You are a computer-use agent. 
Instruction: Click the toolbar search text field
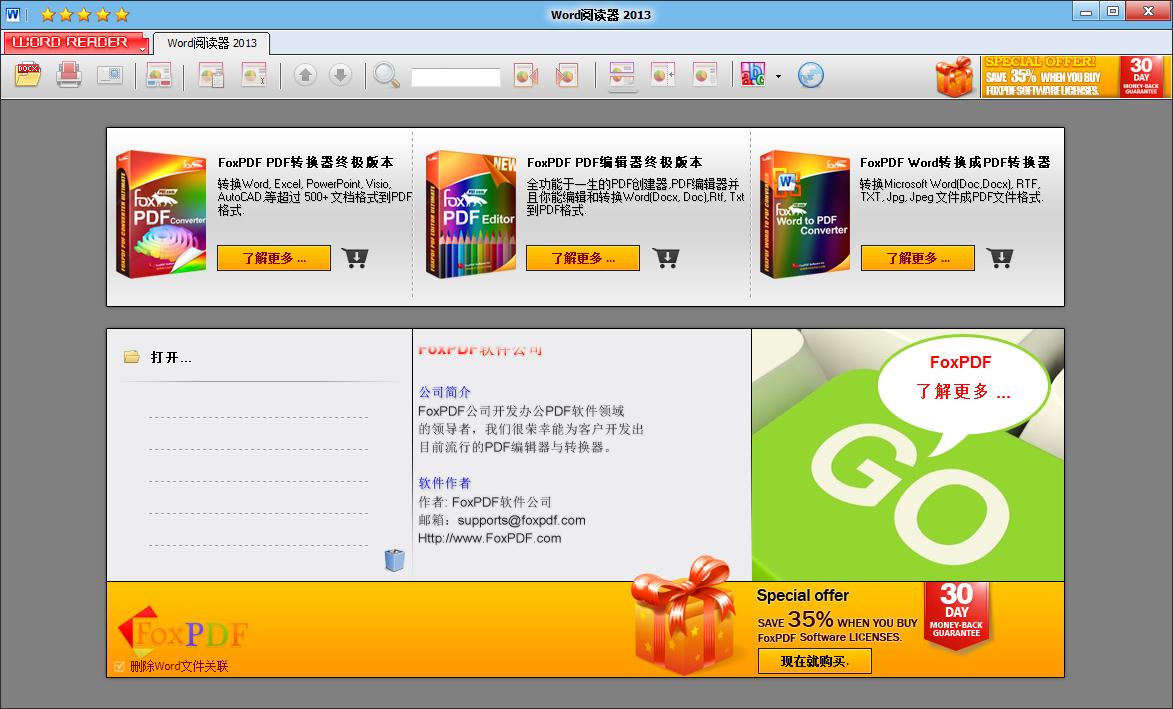pyautogui.click(x=455, y=77)
